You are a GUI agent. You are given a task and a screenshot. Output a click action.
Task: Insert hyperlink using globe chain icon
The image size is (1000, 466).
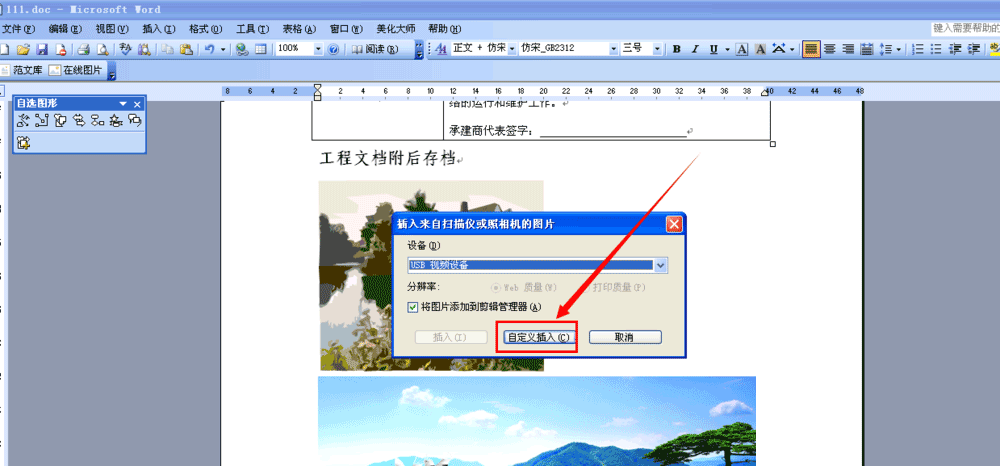[x=242, y=49]
